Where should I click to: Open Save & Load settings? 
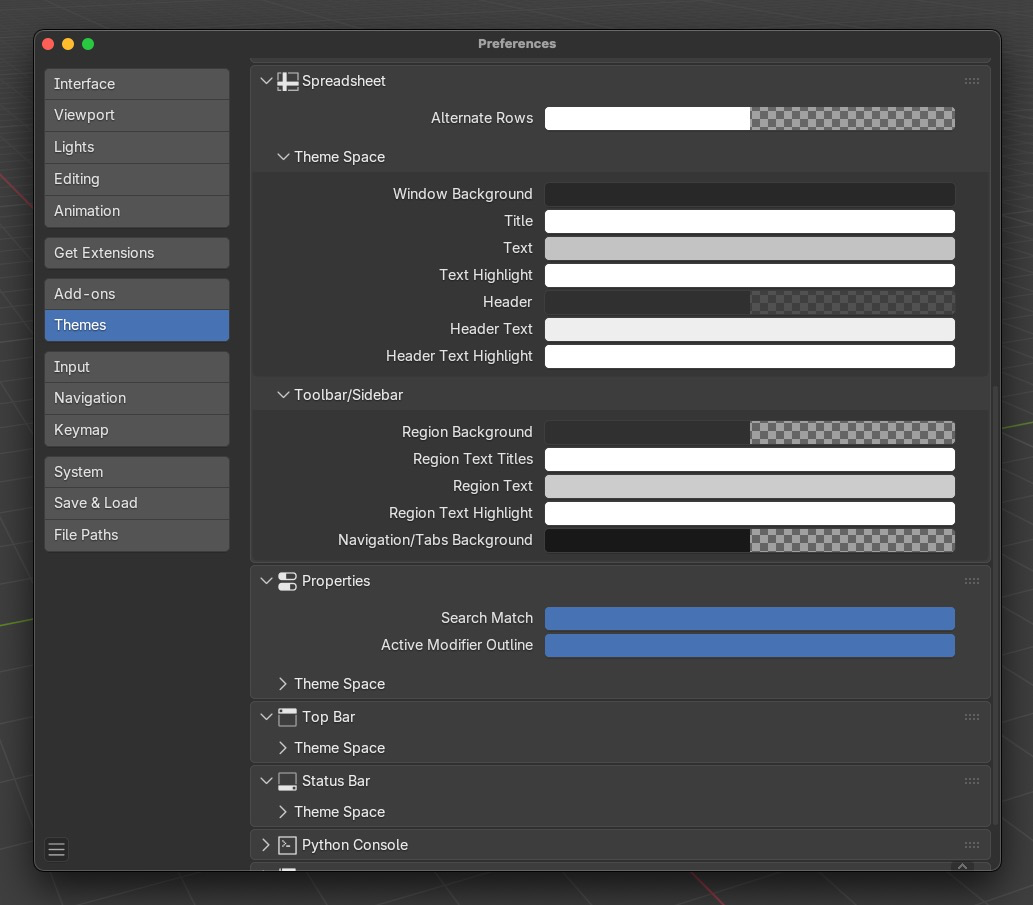[137, 504]
